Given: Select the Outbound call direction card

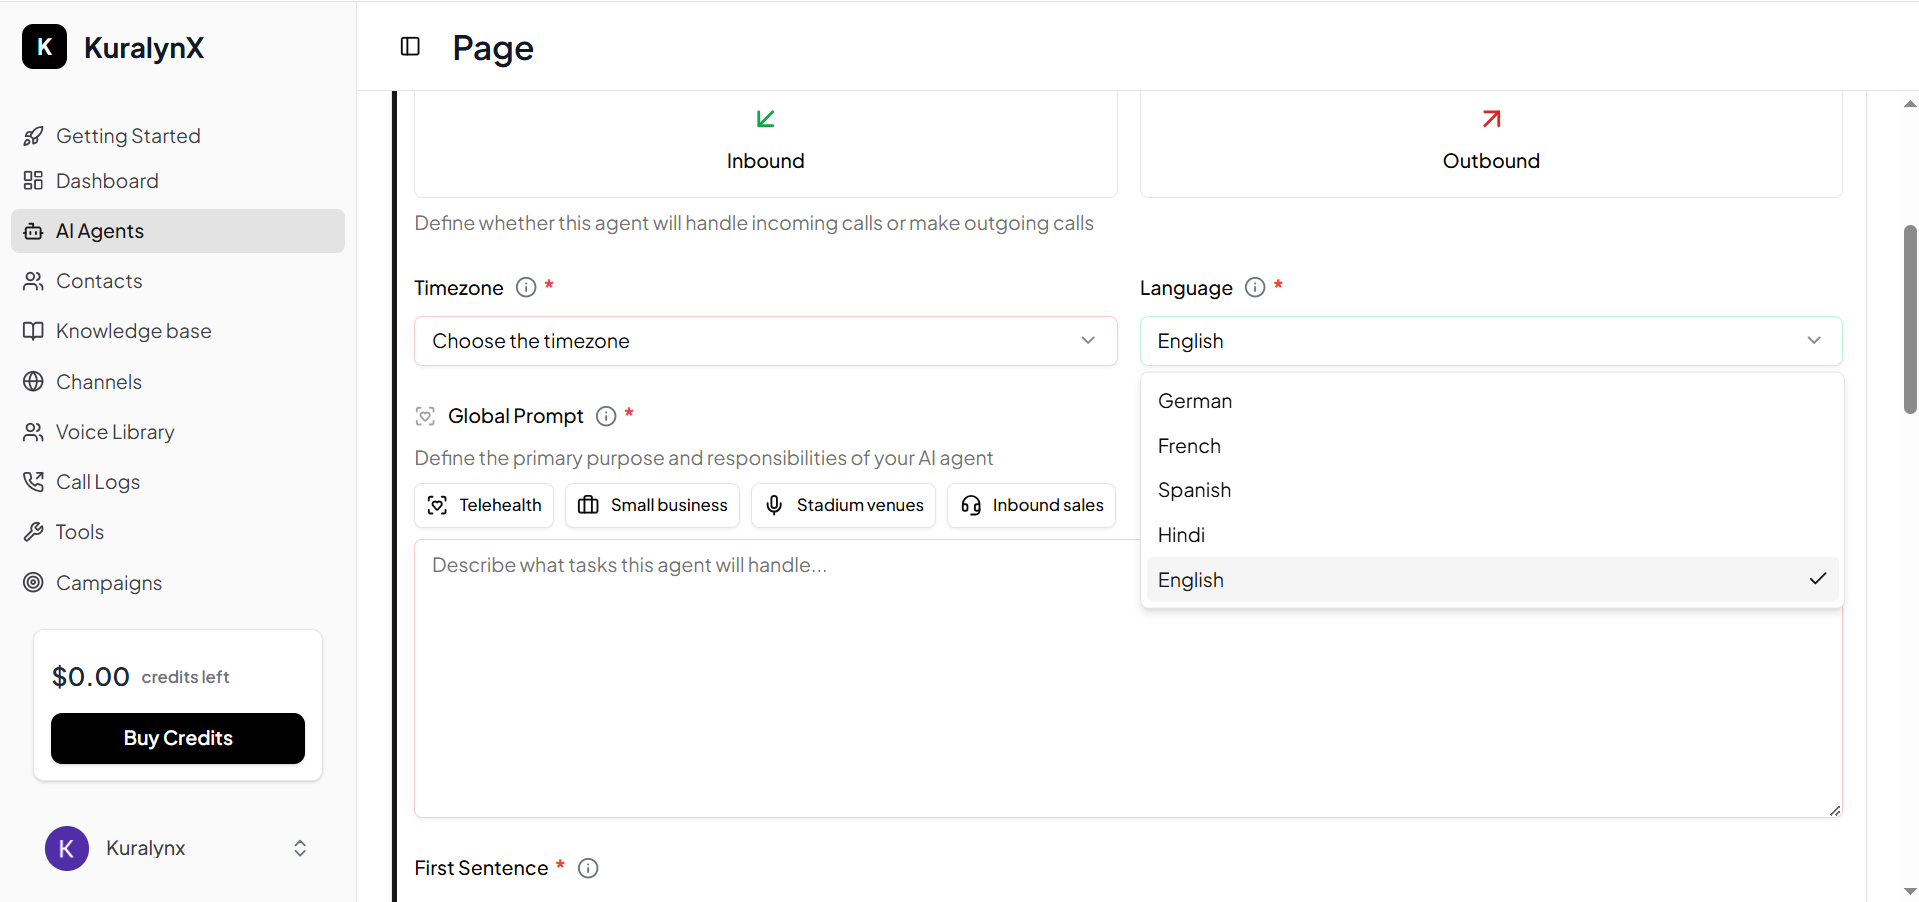Looking at the screenshot, I should tap(1490, 140).
